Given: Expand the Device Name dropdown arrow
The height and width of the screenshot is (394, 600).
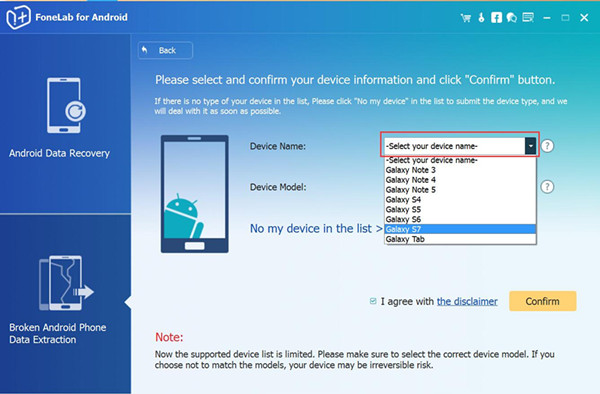Looking at the screenshot, I should pyautogui.click(x=530, y=146).
